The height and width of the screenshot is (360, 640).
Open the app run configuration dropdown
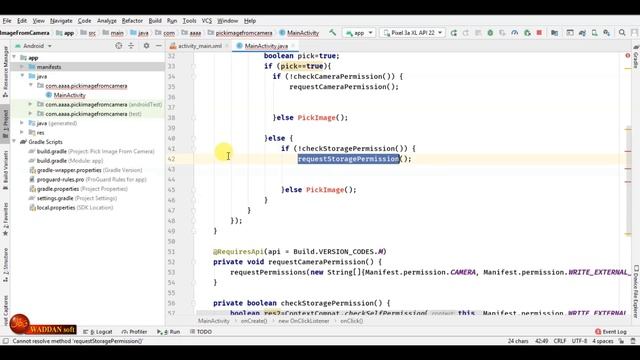(x=359, y=33)
